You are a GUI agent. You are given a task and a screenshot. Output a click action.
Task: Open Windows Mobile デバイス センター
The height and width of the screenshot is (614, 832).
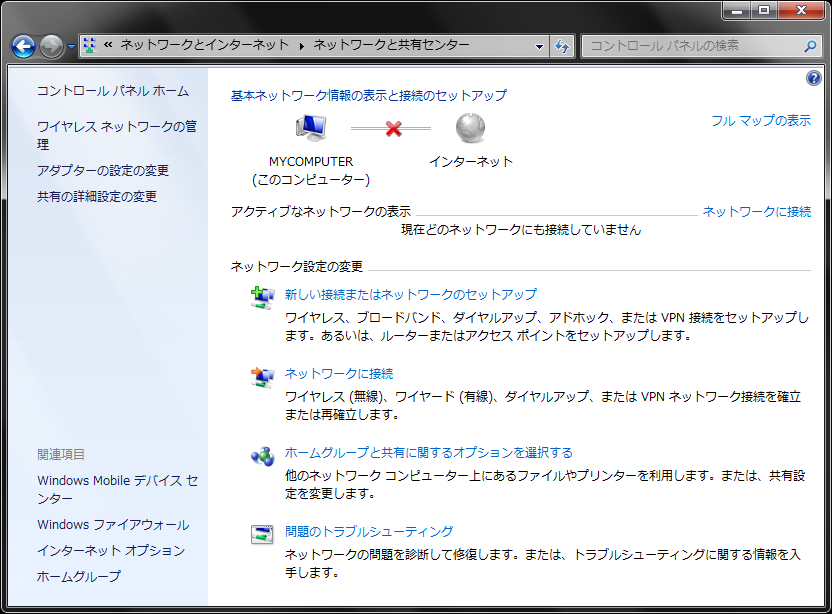coord(118,489)
